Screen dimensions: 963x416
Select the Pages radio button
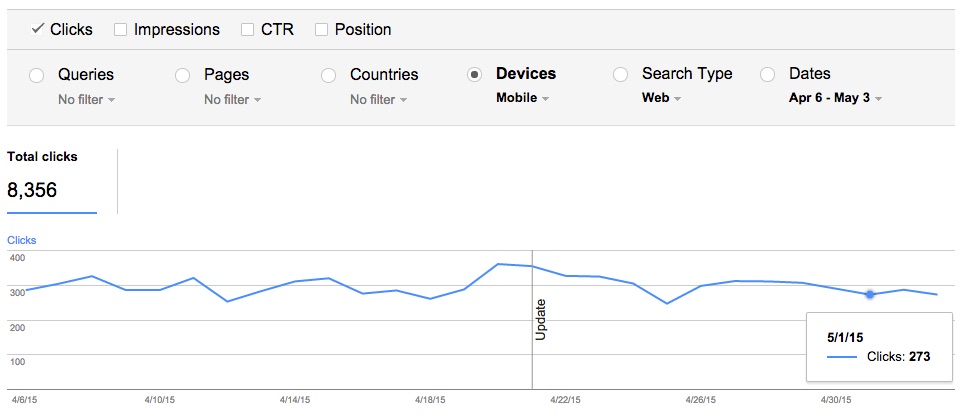[x=182, y=76]
